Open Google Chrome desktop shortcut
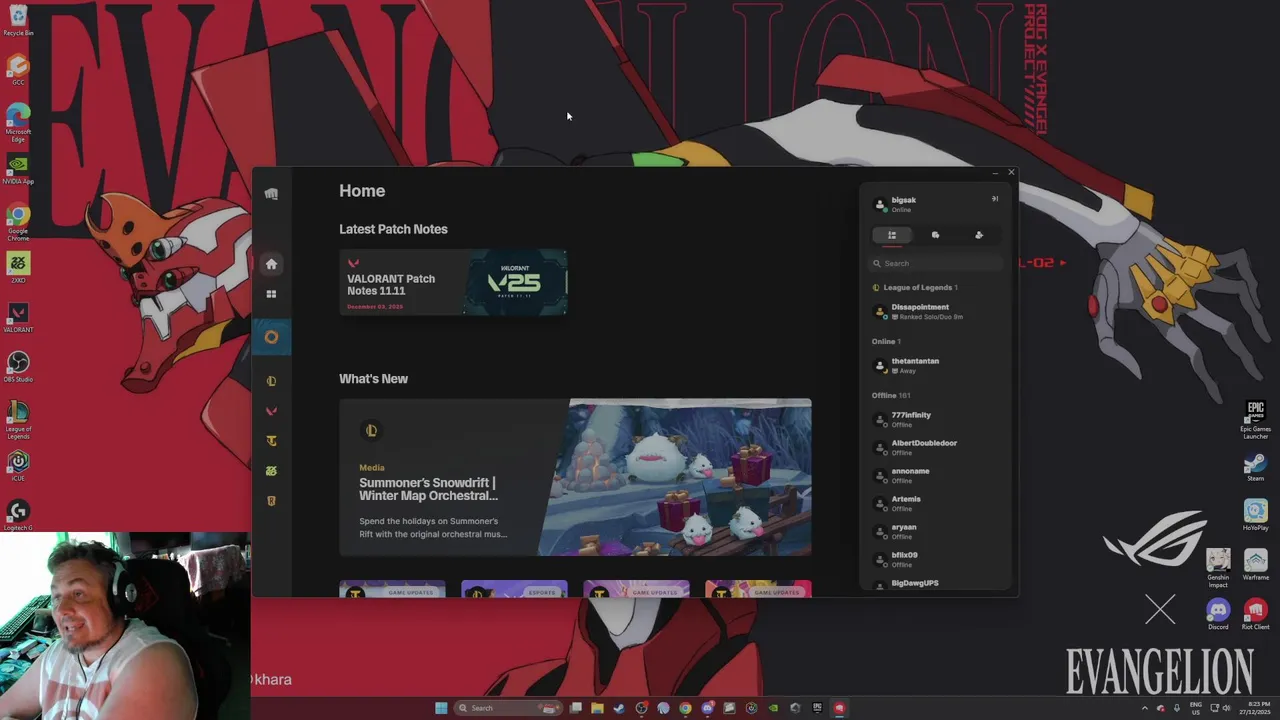Image resolution: width=1280 pixels, height=720 pixels. point(18,222)
